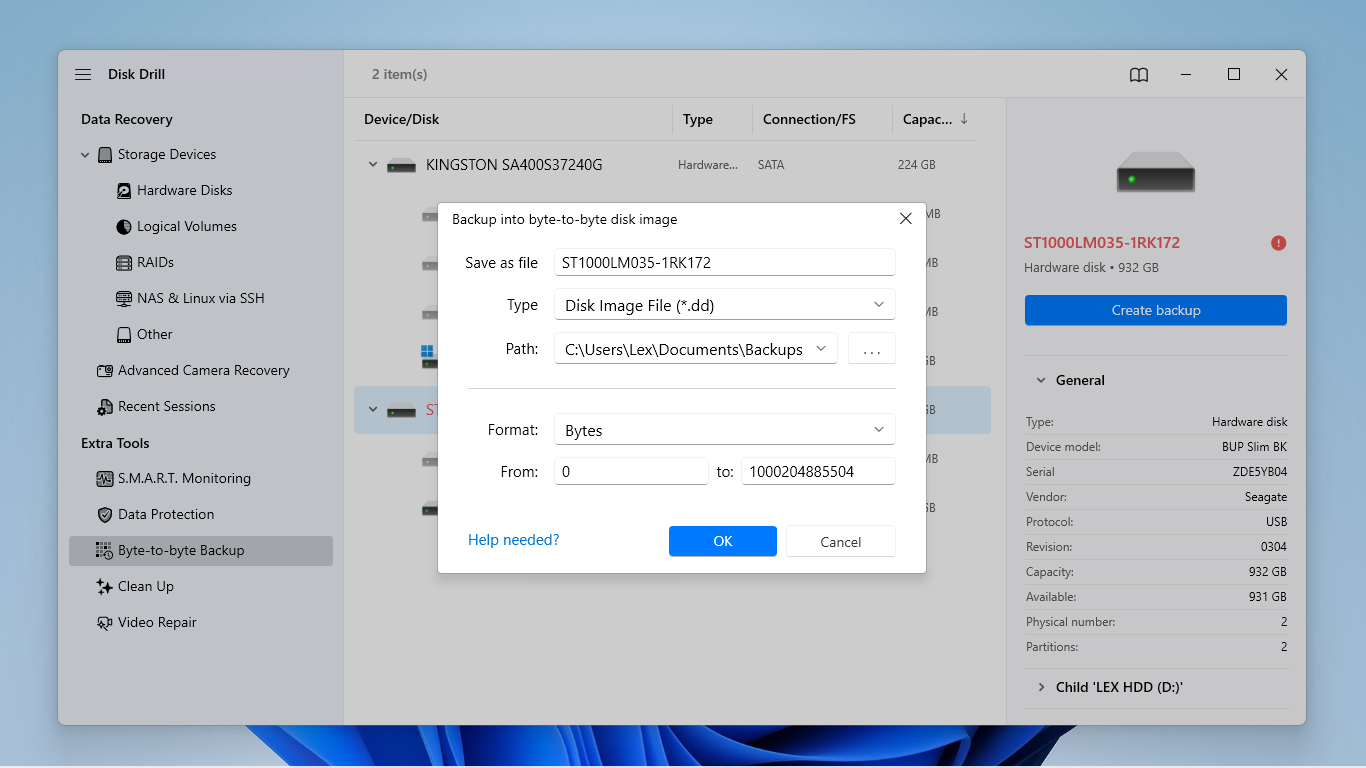This screenshot has height=768, width=1366.
Task: Click the Advanced Camera Recovery icon
Action: point(105,371)
